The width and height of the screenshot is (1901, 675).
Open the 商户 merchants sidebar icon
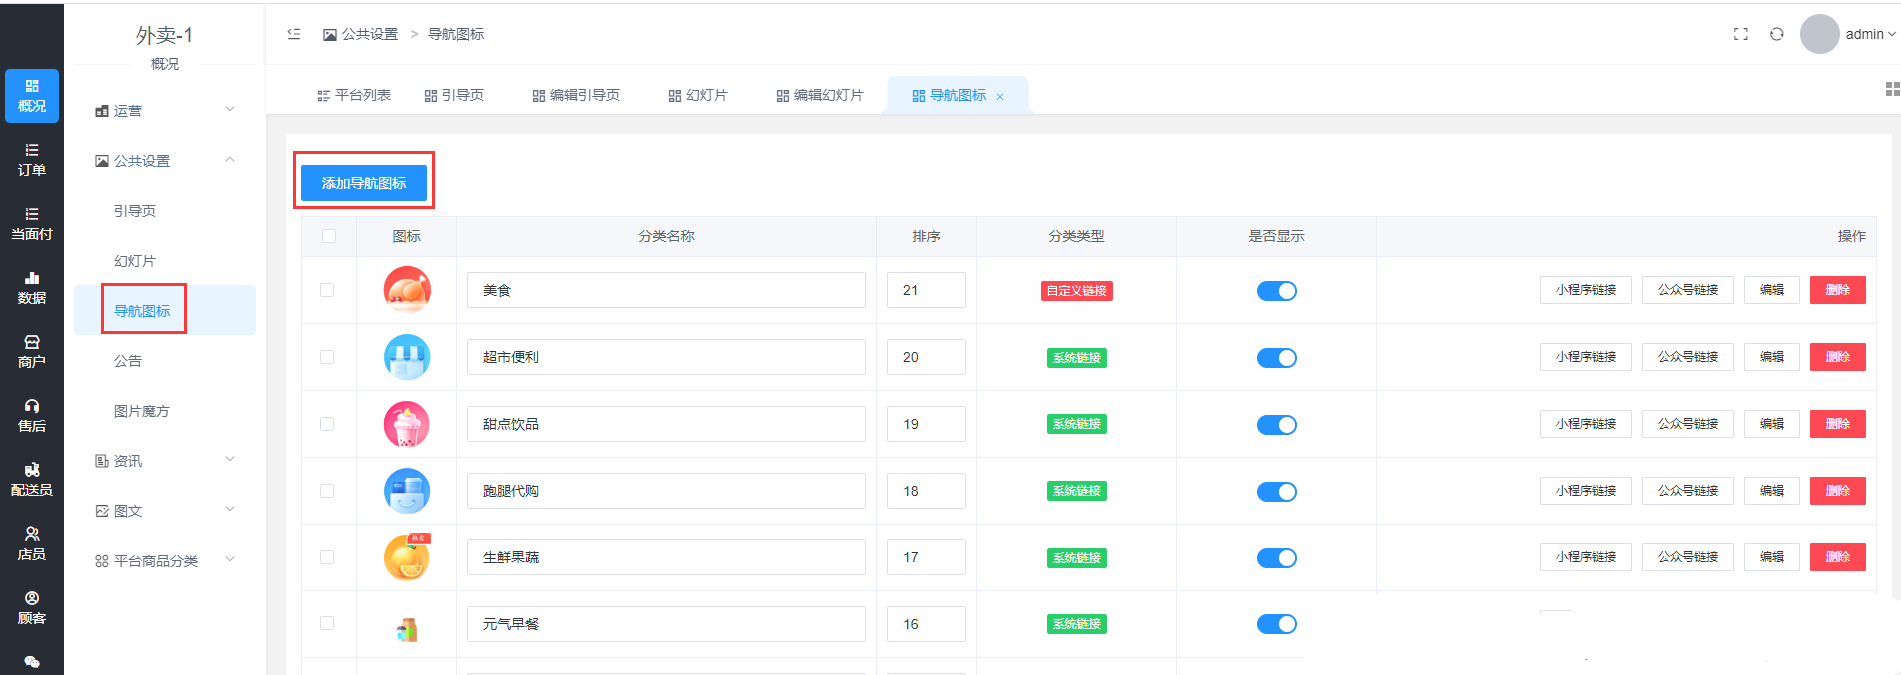pos(32,352)
